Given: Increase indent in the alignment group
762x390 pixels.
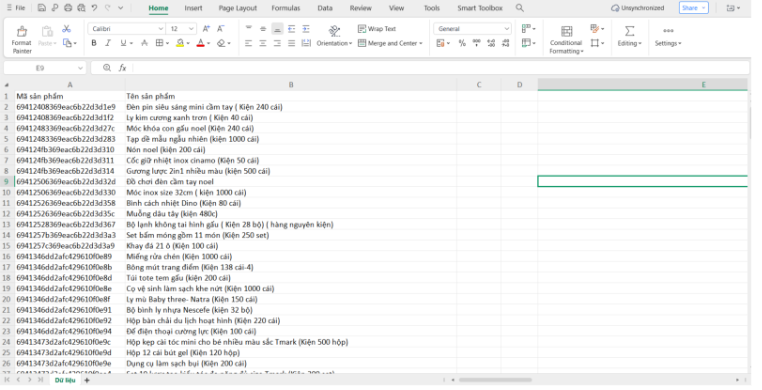Looking at the screenshot, I should (x=306, y=29).
